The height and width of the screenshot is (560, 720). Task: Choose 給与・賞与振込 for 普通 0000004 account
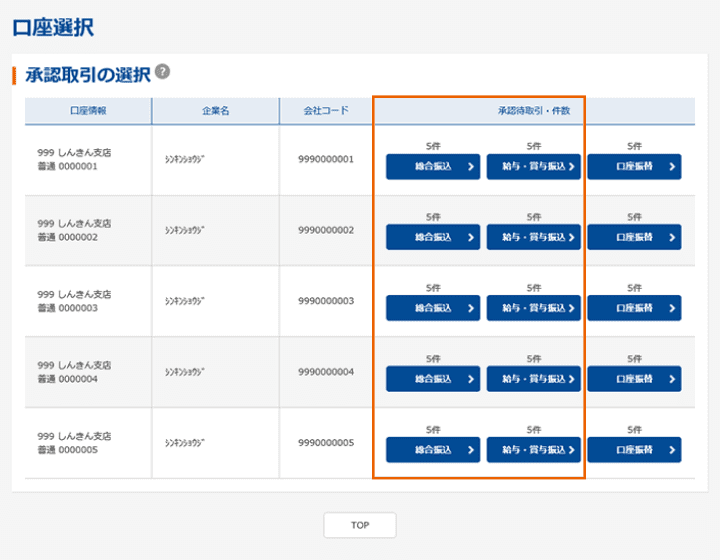[x=533, y=379]
